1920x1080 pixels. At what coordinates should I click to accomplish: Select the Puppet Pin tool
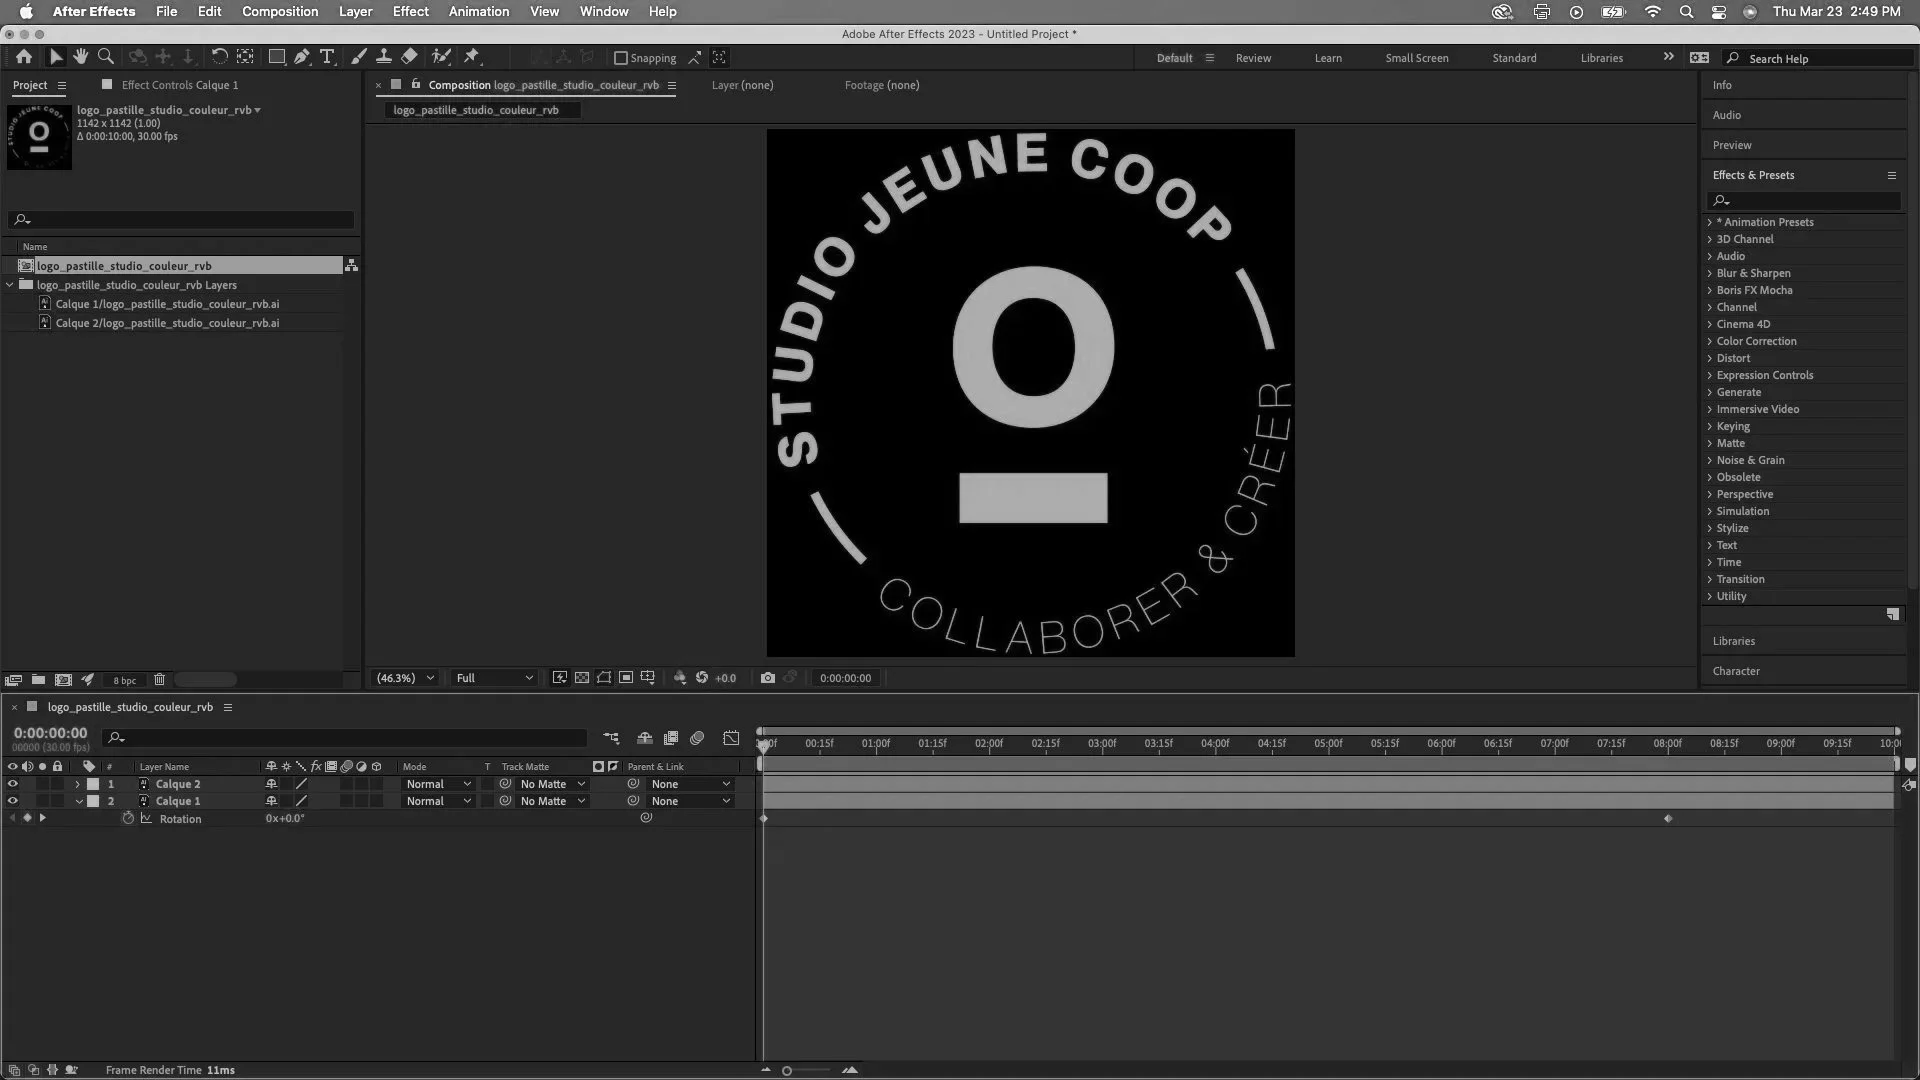472,57
